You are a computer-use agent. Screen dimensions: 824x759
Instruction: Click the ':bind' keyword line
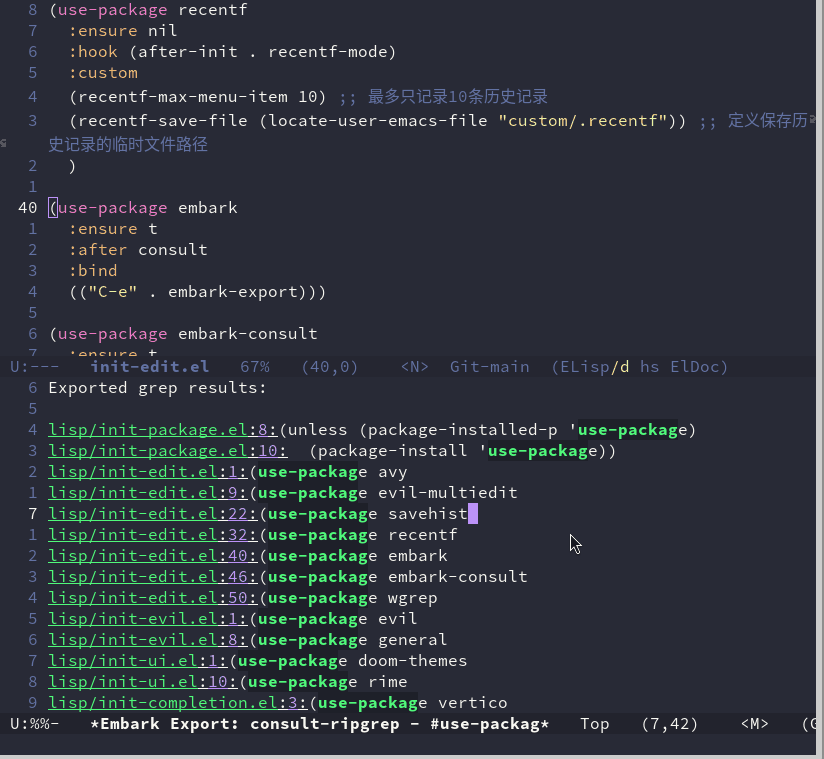[x=93, y=271]
